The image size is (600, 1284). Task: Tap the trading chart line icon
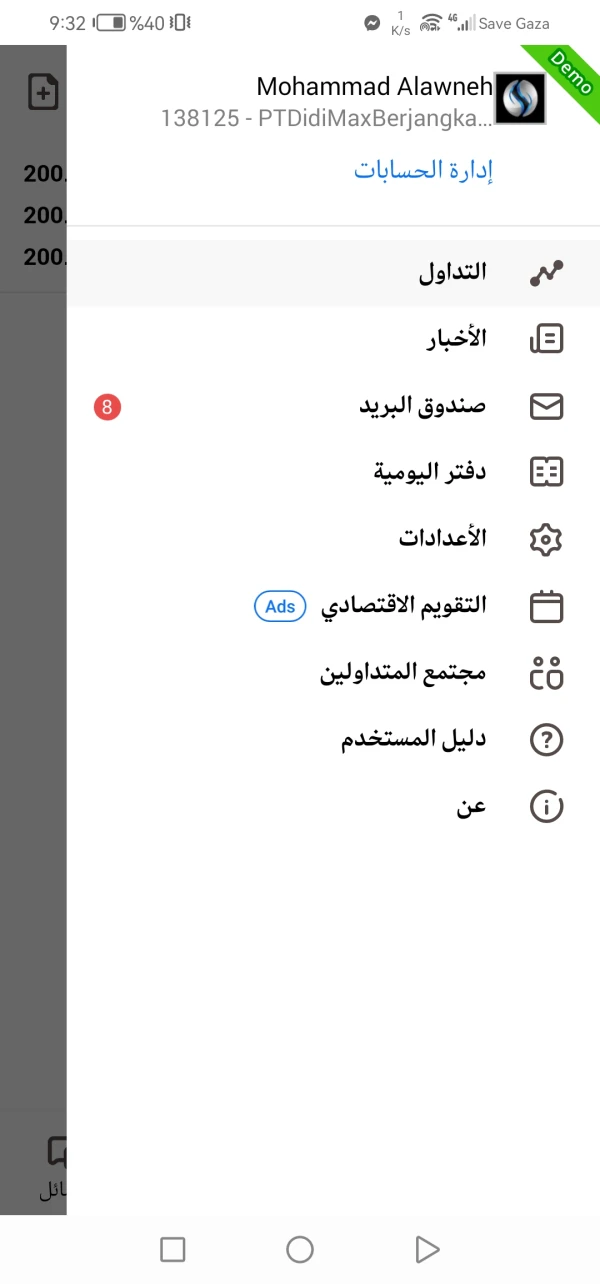click(x=546, y=273)
